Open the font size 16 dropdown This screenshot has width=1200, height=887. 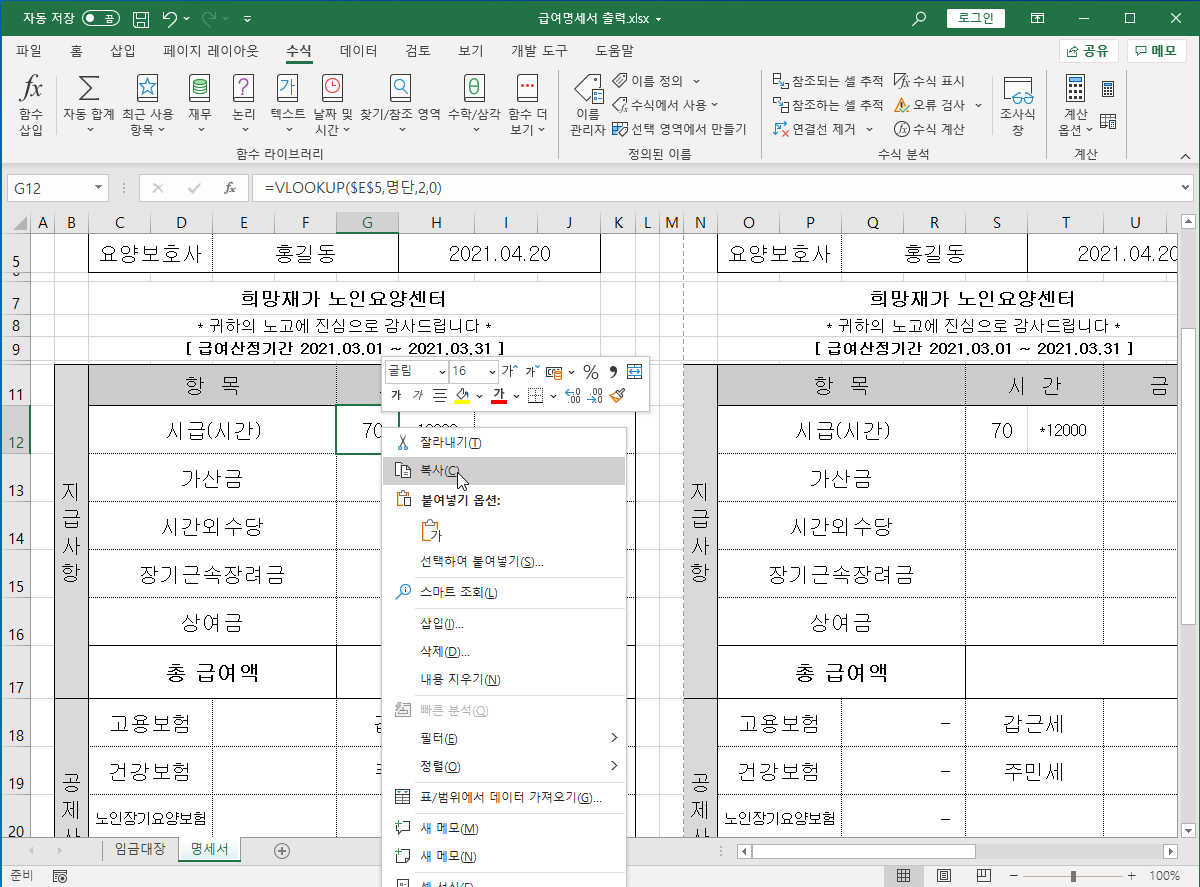tap(492, 372)
